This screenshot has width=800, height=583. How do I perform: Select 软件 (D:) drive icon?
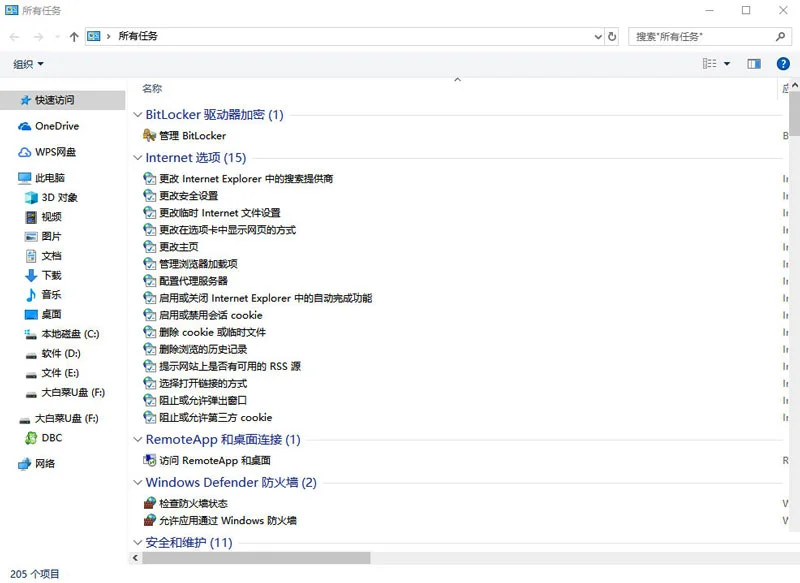pyautogui.click(x=31, y=354)
